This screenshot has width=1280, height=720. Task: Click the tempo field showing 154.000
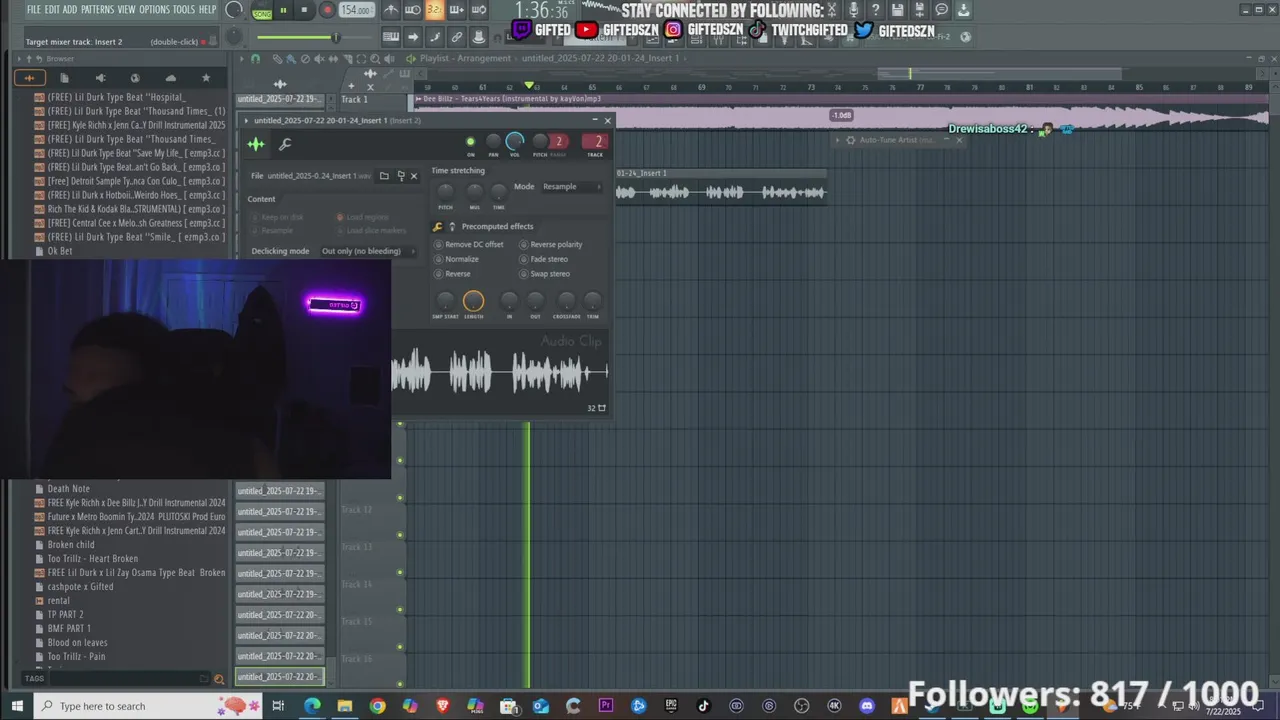pyautogui.click(x=356, y=10)
